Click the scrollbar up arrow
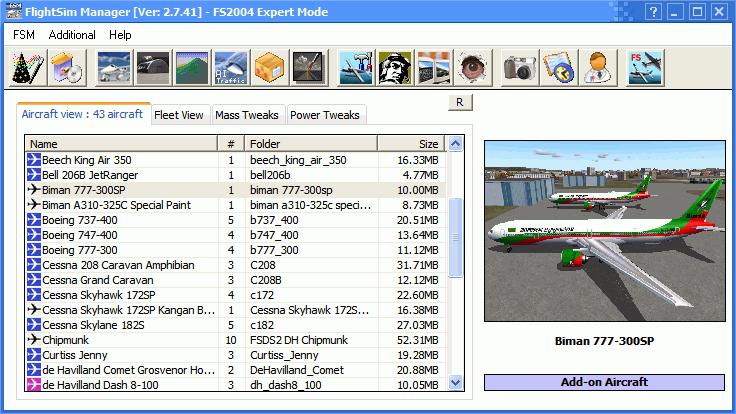 point(455,144)
